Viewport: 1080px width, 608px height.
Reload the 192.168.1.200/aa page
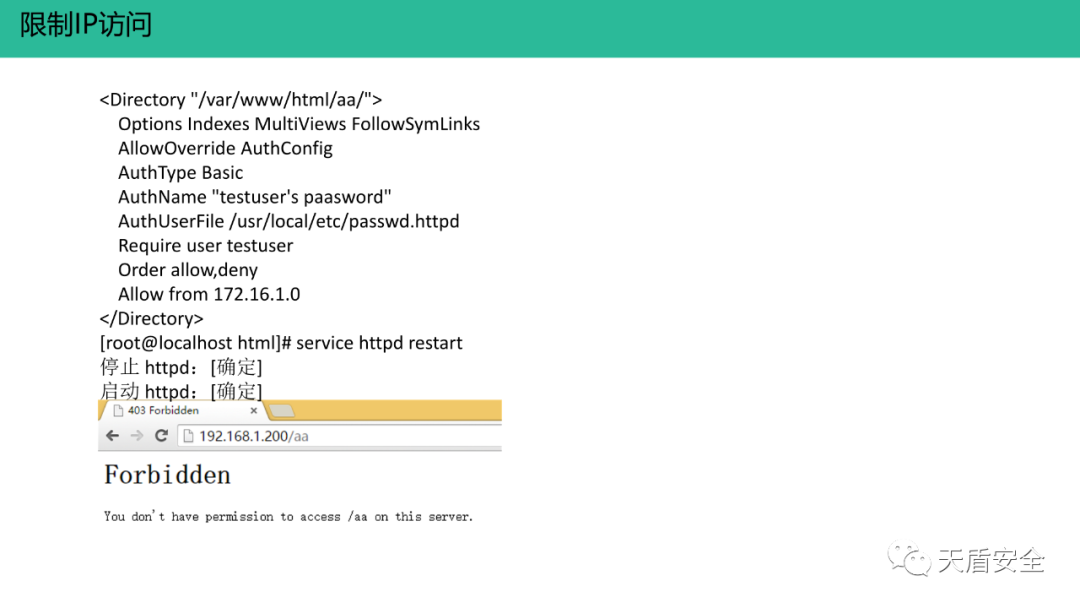161,436
